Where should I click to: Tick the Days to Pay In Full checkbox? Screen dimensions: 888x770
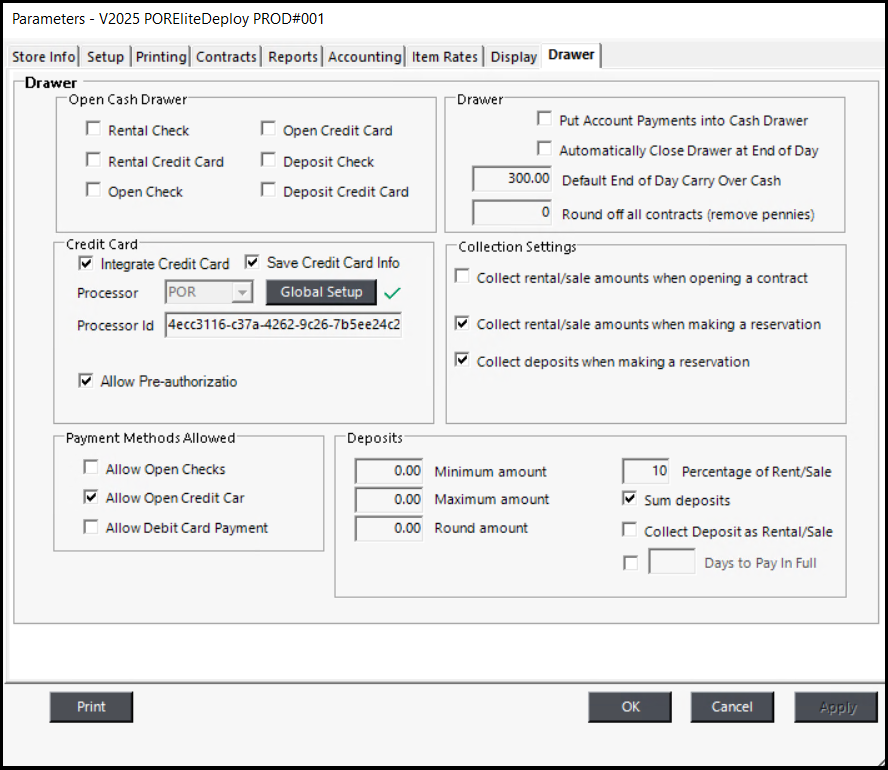pyautogui.click(x=630, y=563)
